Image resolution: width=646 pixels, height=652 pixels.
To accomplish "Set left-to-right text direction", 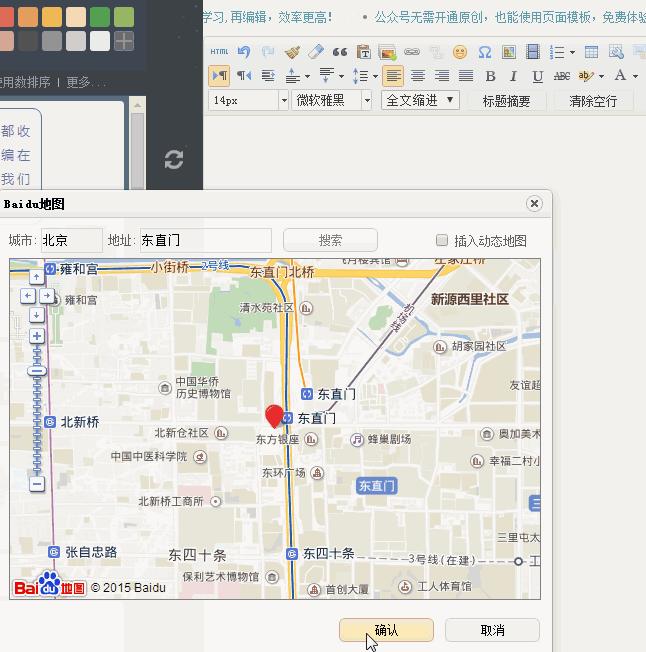I will 219,76.
